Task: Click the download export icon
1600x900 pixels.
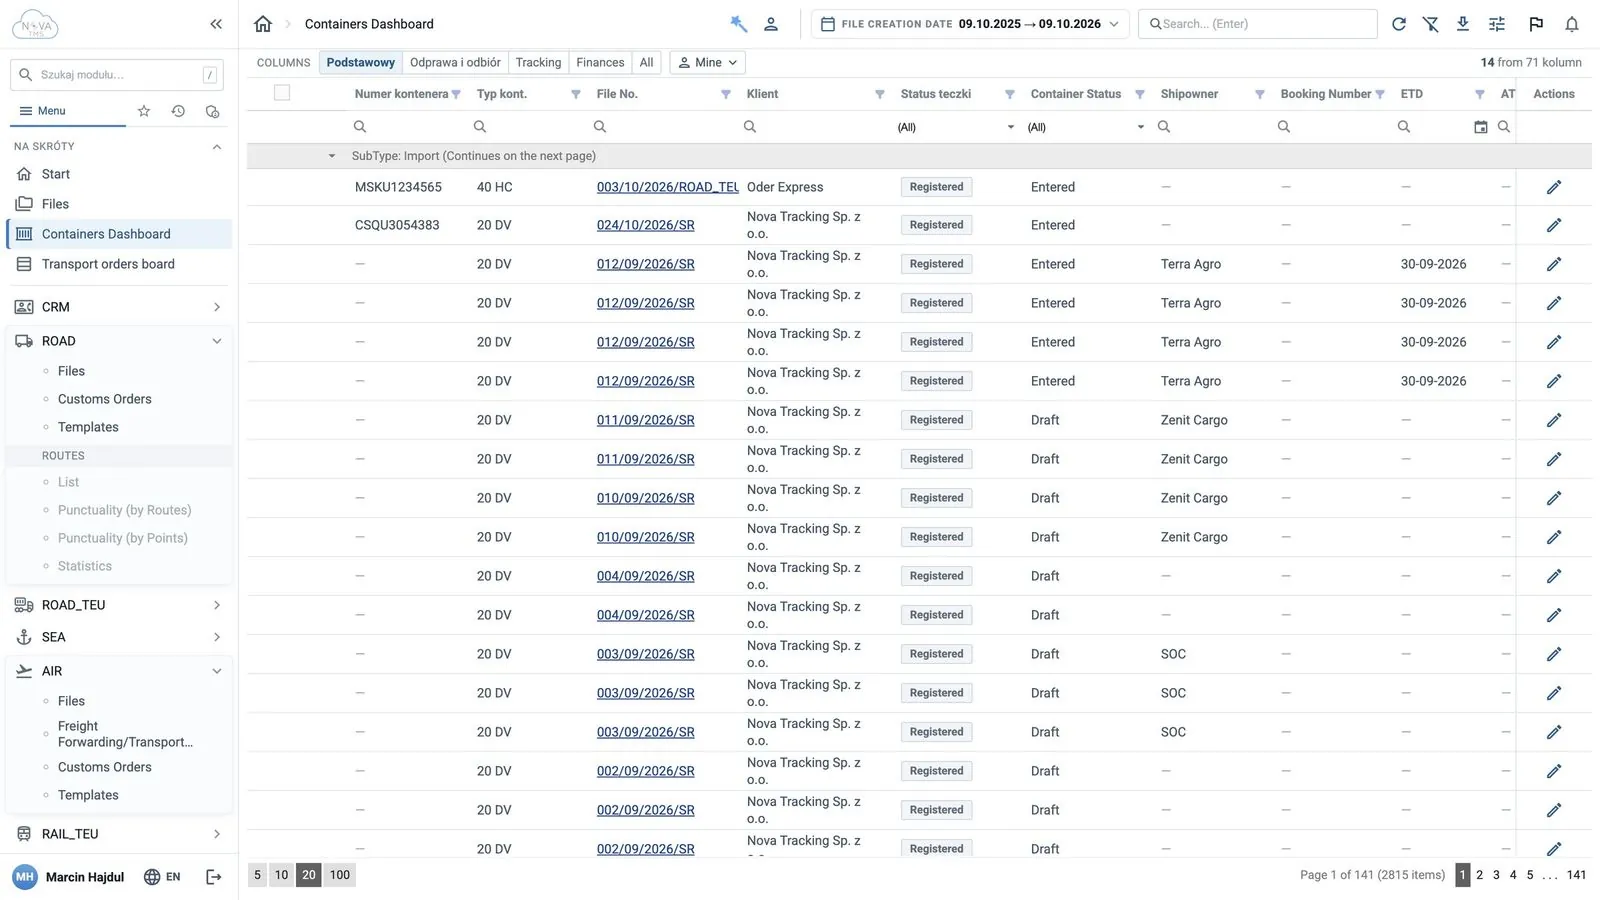Action: (x=1463, y=24)
